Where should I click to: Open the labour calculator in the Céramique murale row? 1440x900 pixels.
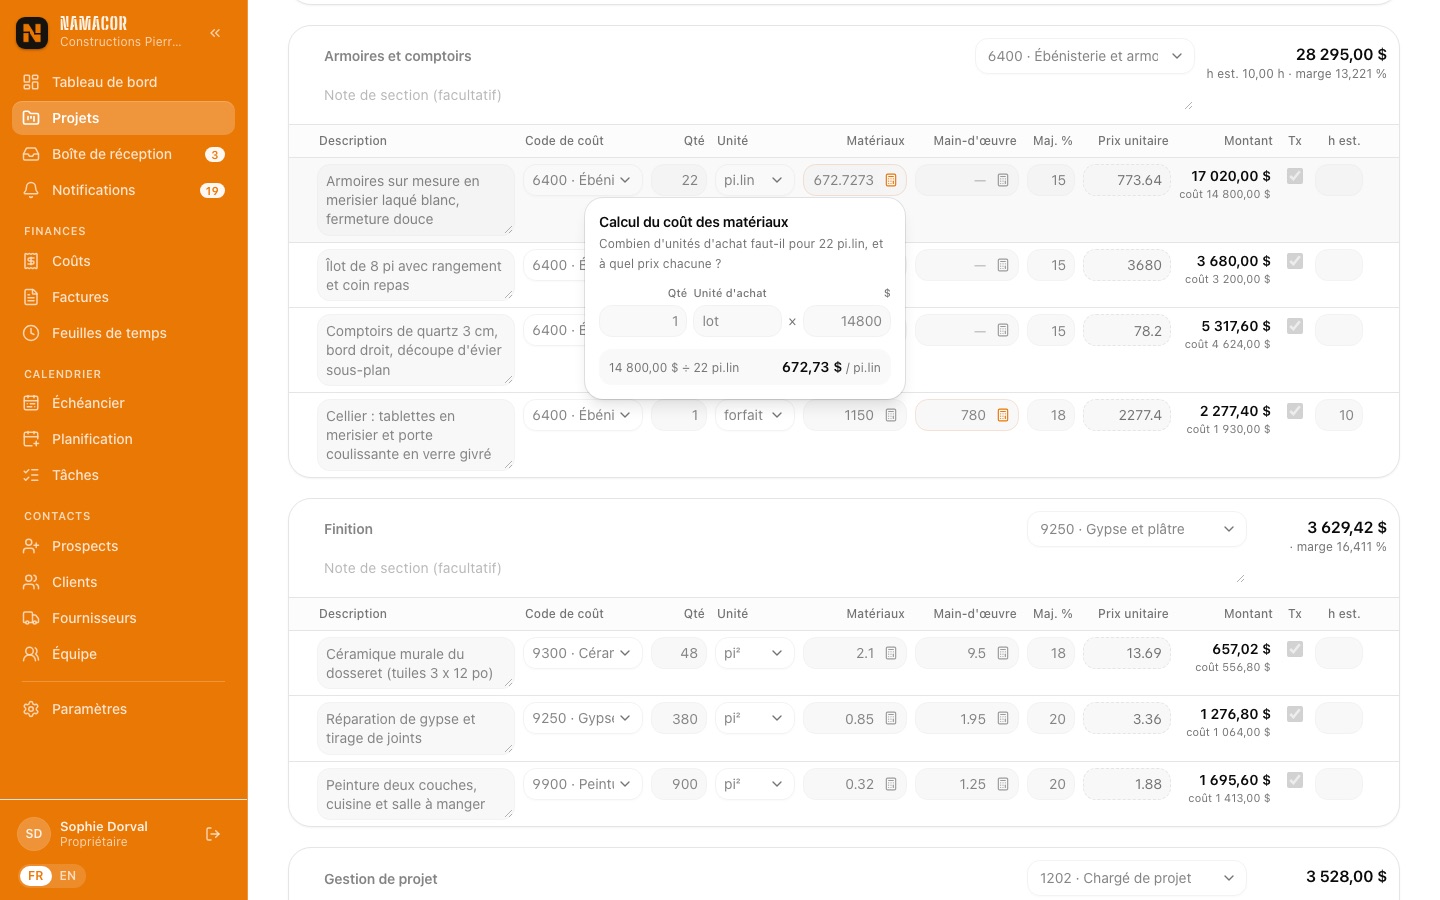pos(1003,653)
